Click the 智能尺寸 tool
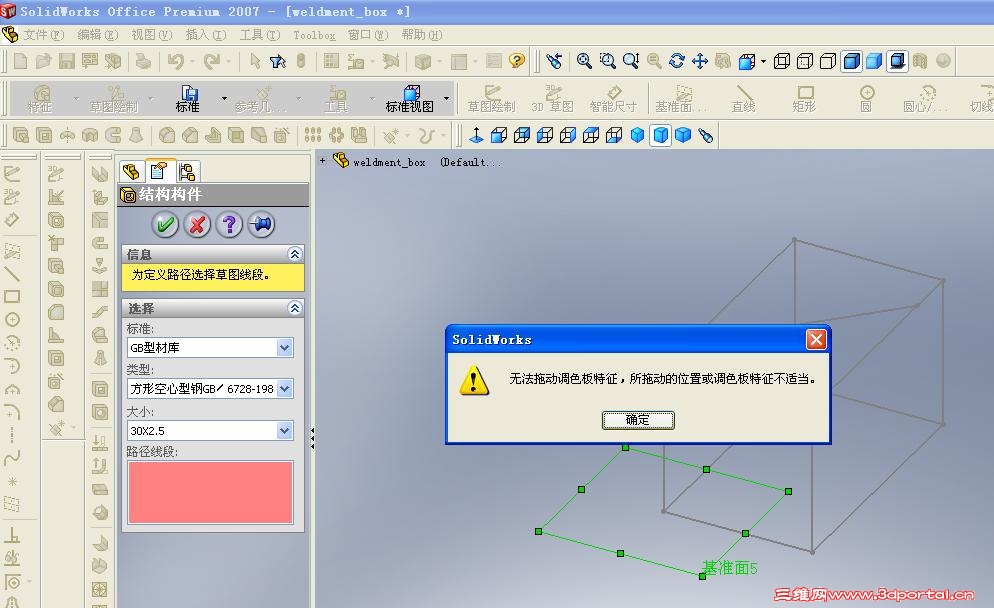This screenshot has width=994, height=608. (x=613, y=99)
